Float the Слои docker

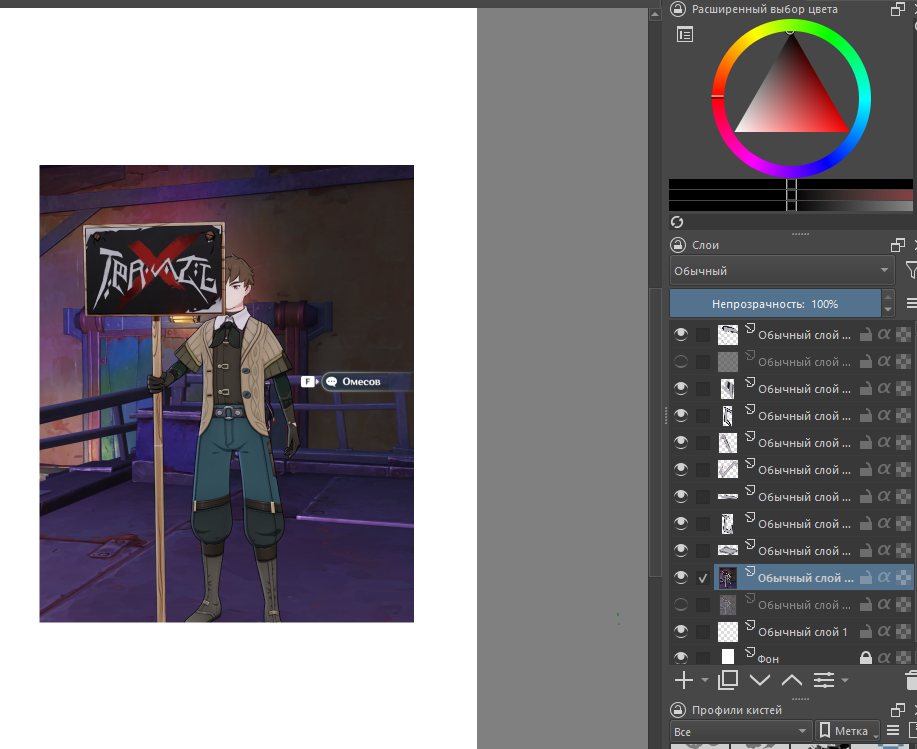(897, 244)
